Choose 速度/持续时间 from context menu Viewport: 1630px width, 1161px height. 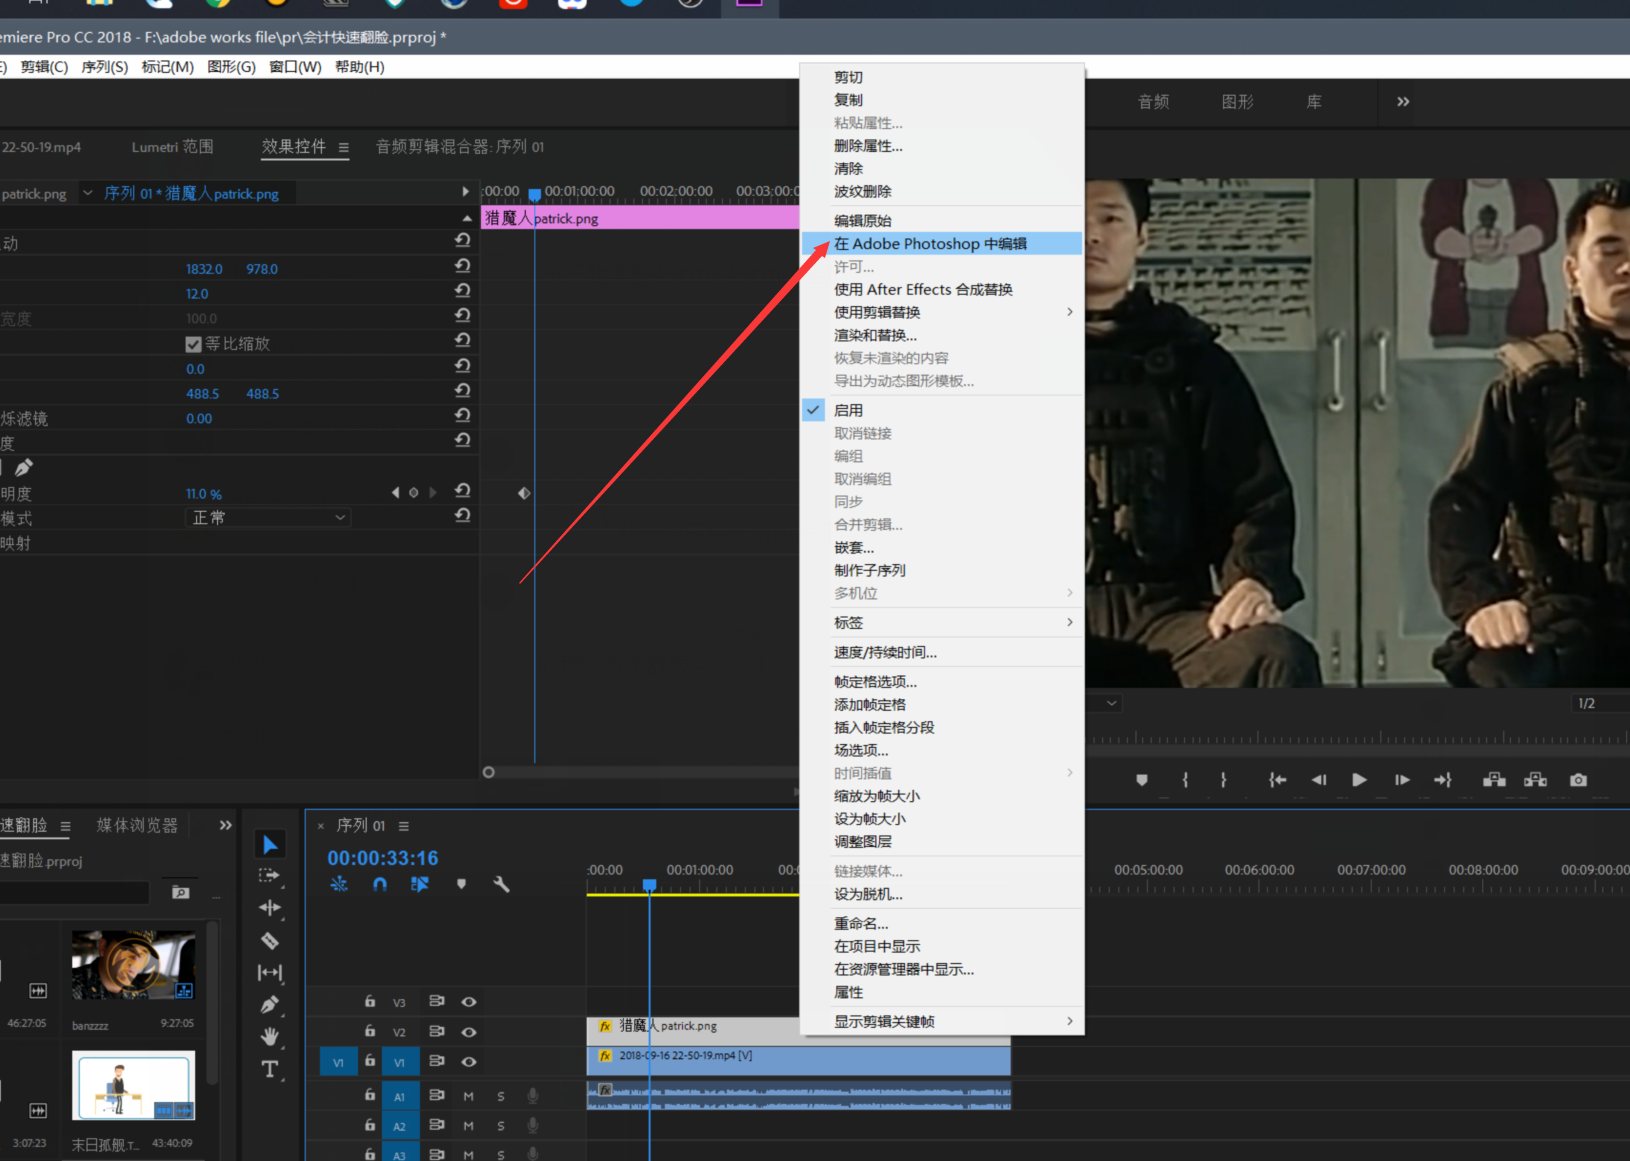[x=941, y=652]
